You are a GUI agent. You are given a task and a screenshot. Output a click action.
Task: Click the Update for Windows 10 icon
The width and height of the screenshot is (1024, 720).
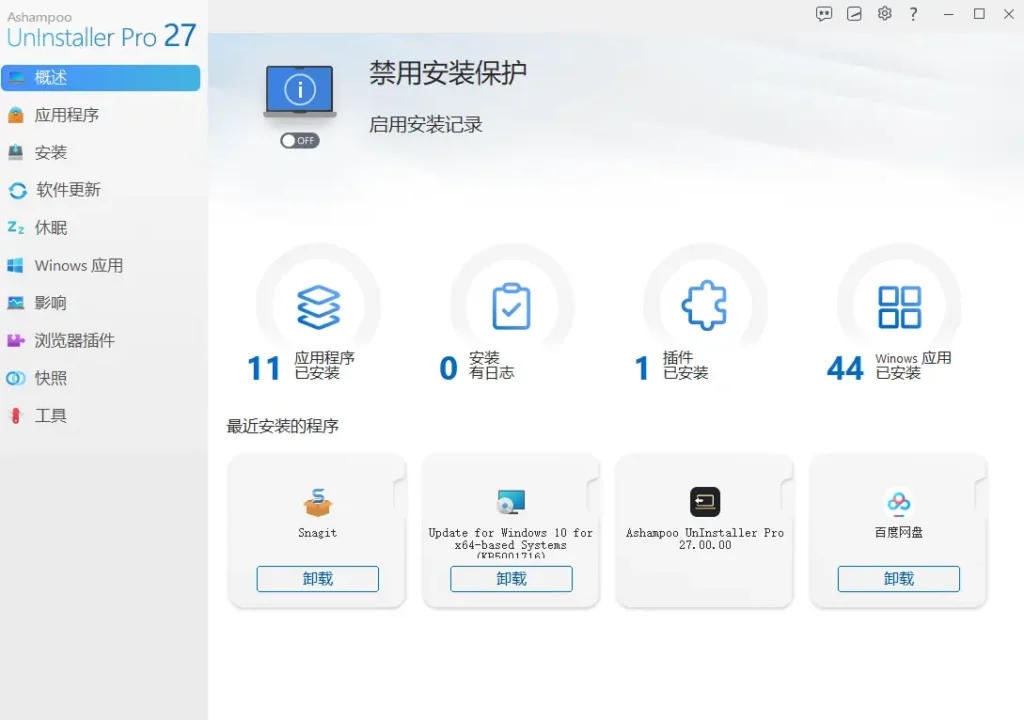click(511, 502)
